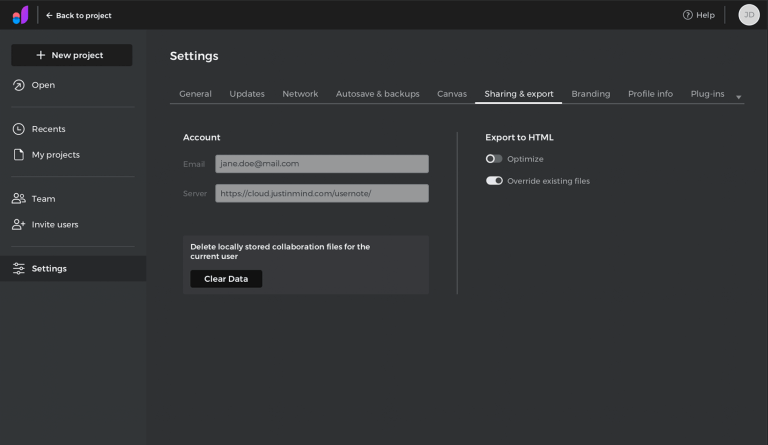Viewport: 768px width, 445px height.
Task: Open the JD user avatar menu
Action: tap(749, 15)
